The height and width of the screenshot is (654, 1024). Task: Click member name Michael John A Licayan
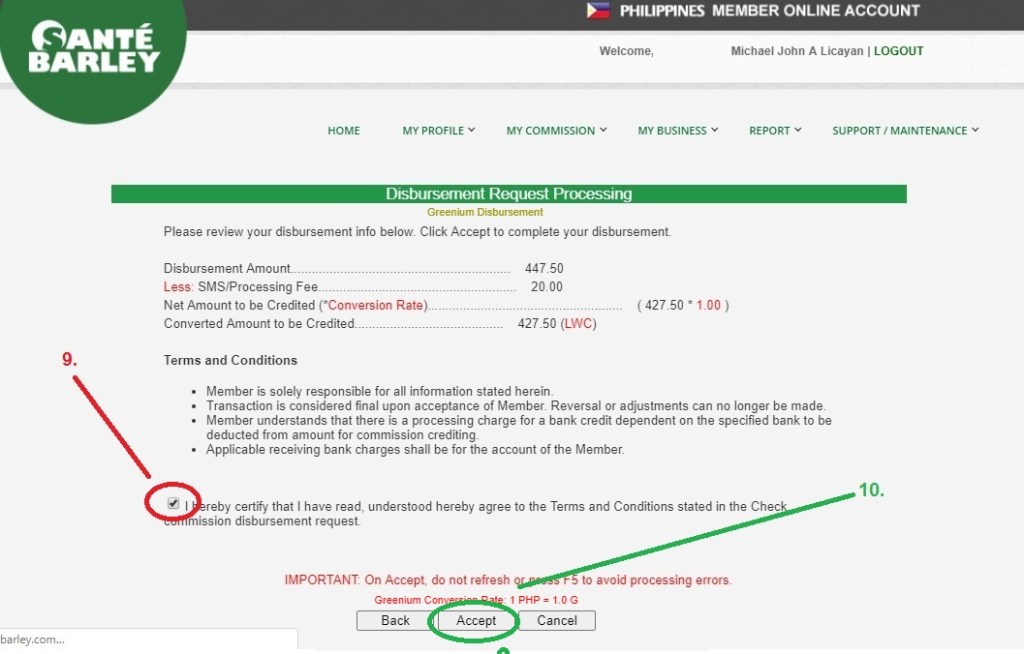pos(797,51)
